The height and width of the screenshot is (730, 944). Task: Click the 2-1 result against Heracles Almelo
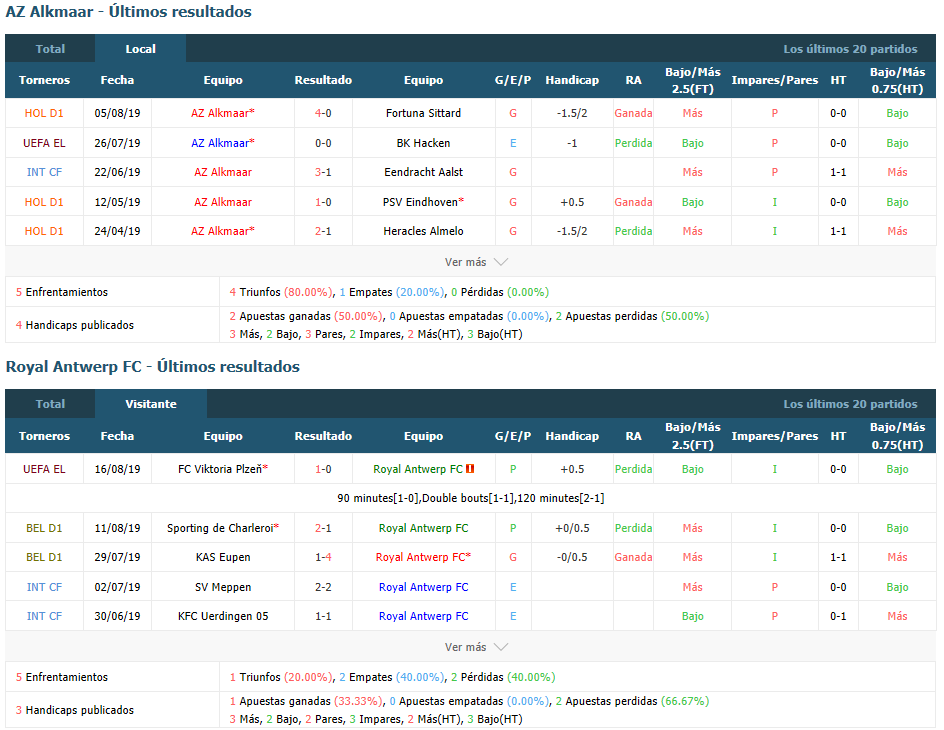(323, 231)
